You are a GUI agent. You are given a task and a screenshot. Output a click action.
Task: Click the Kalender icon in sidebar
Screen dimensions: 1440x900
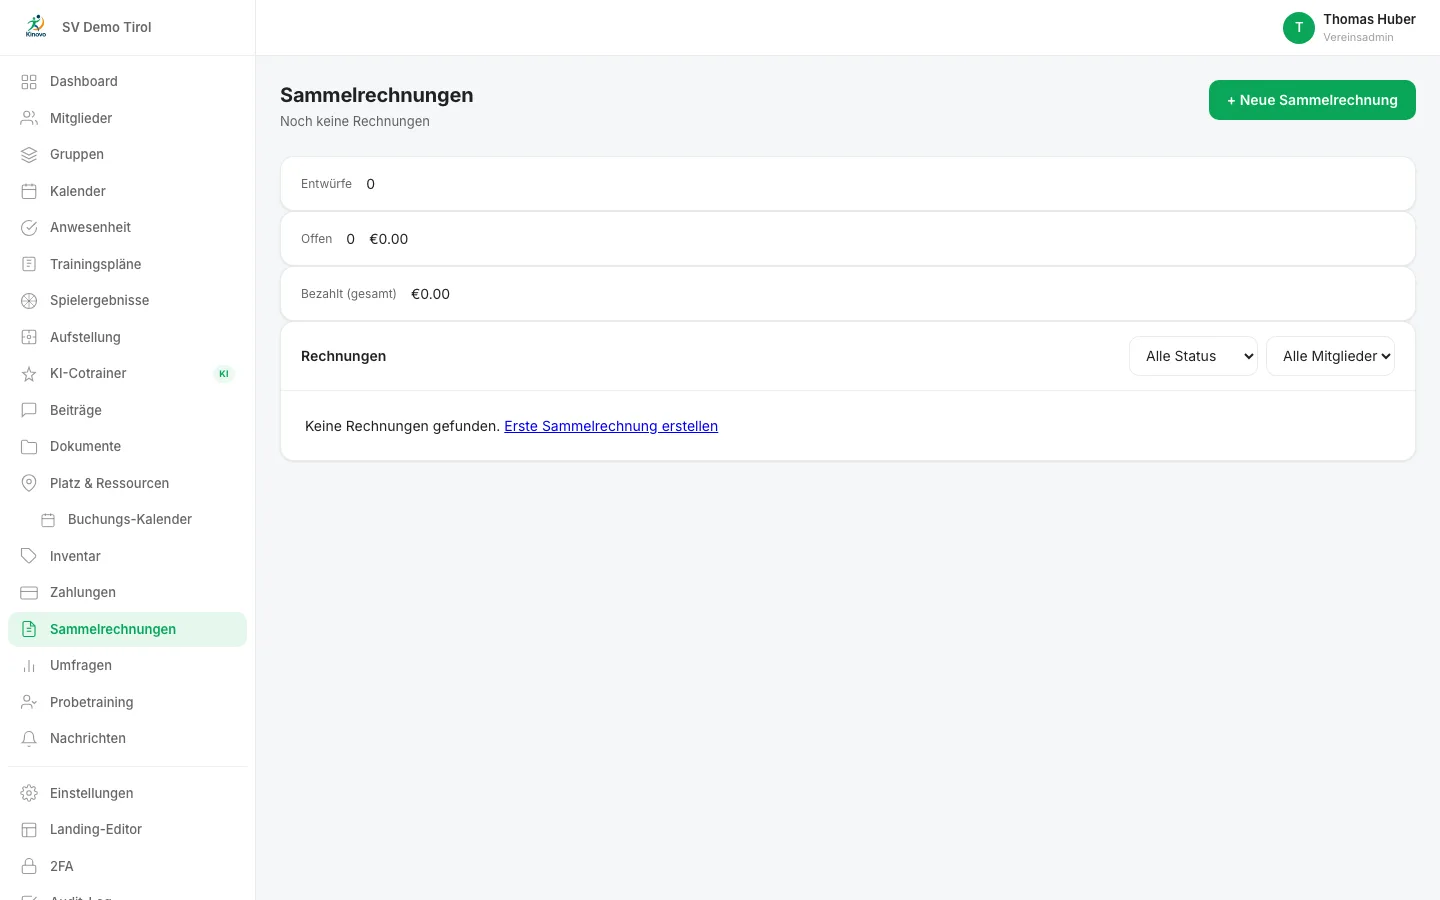pyautogui.click(x=29, y=191)
